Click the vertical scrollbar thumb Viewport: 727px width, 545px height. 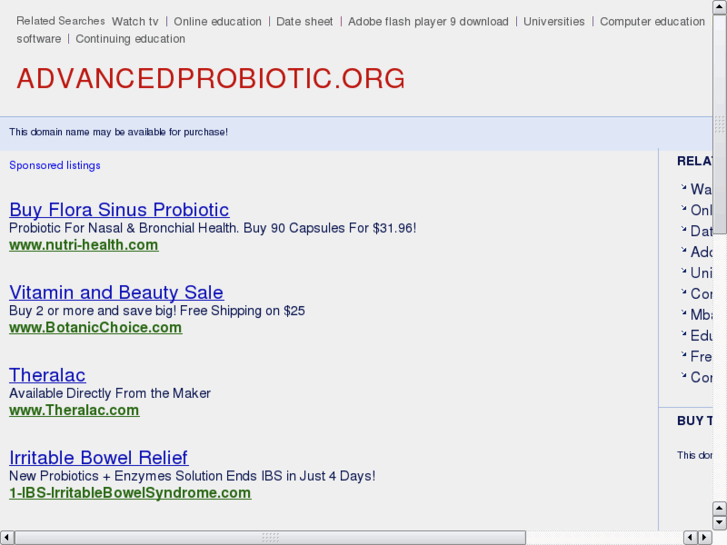tap(720, 124)
